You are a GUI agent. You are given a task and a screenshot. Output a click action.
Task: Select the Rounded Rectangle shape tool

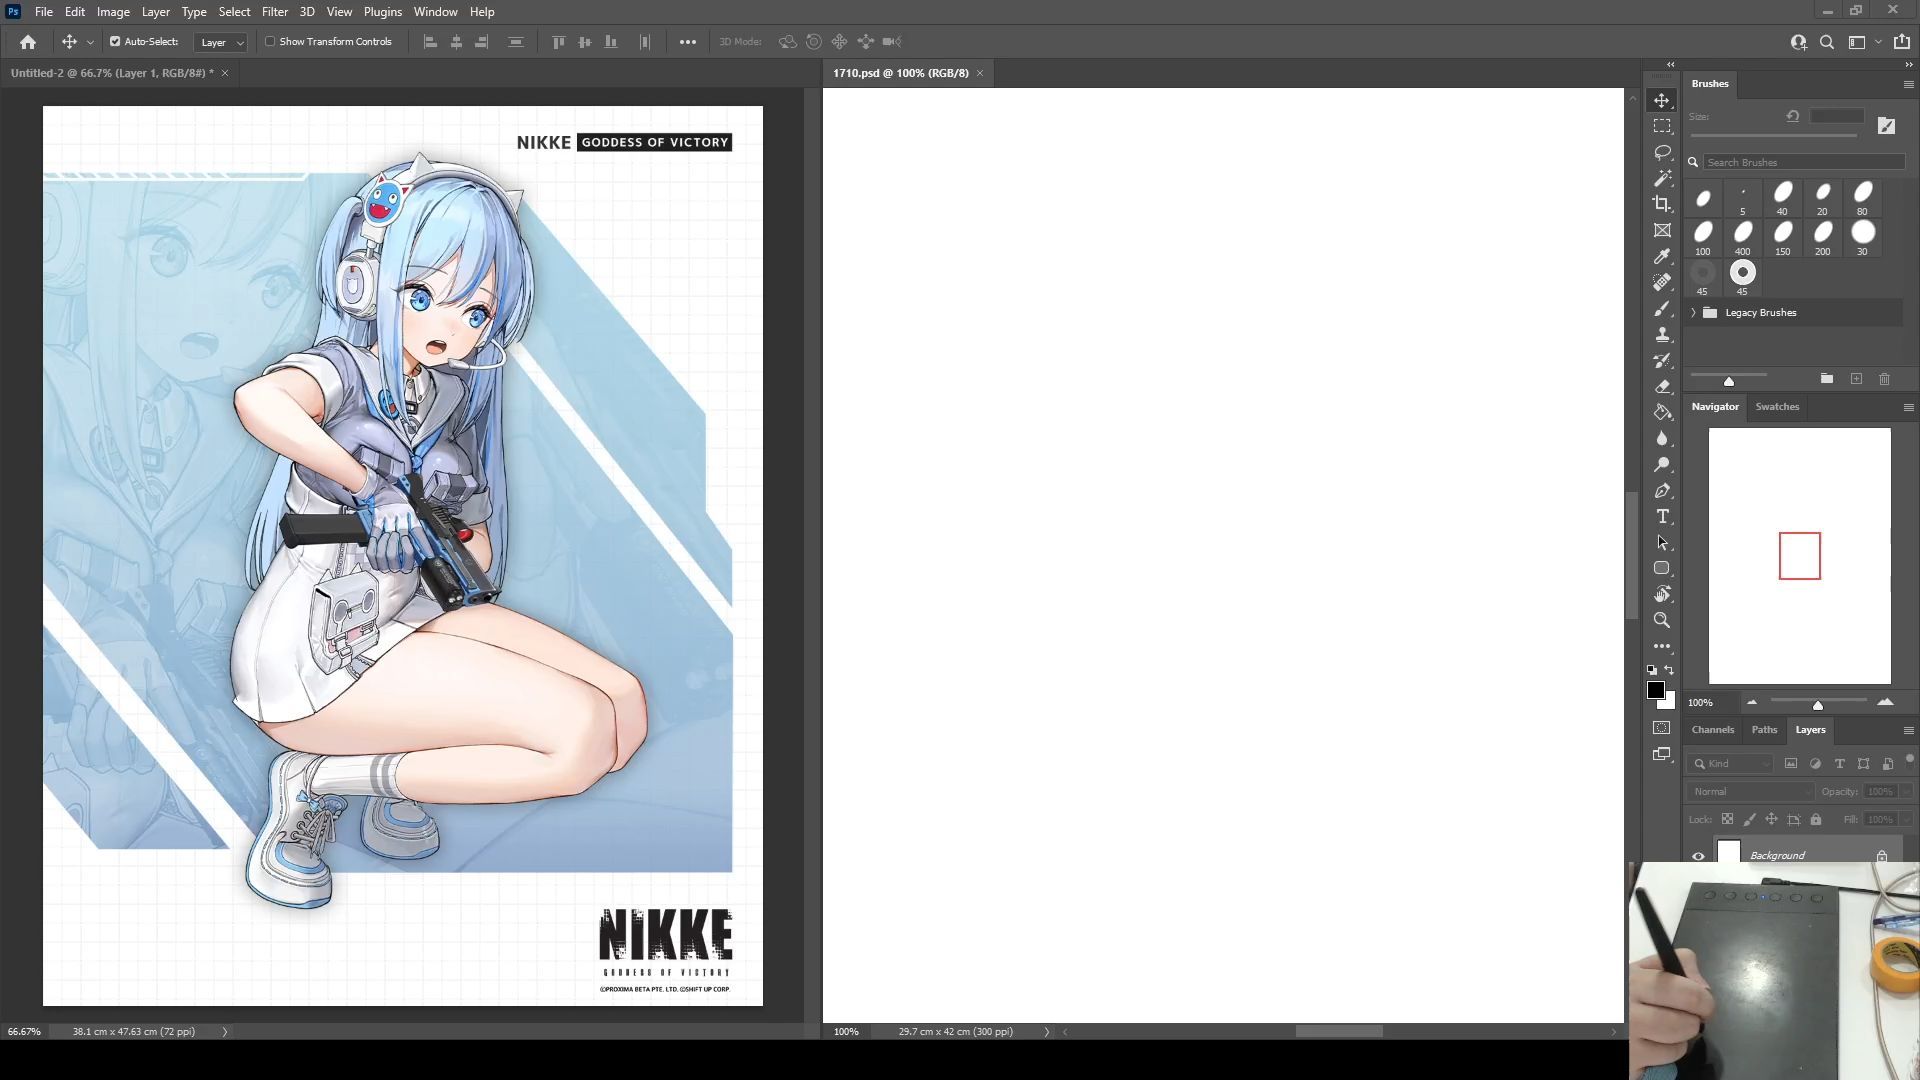1662,568
